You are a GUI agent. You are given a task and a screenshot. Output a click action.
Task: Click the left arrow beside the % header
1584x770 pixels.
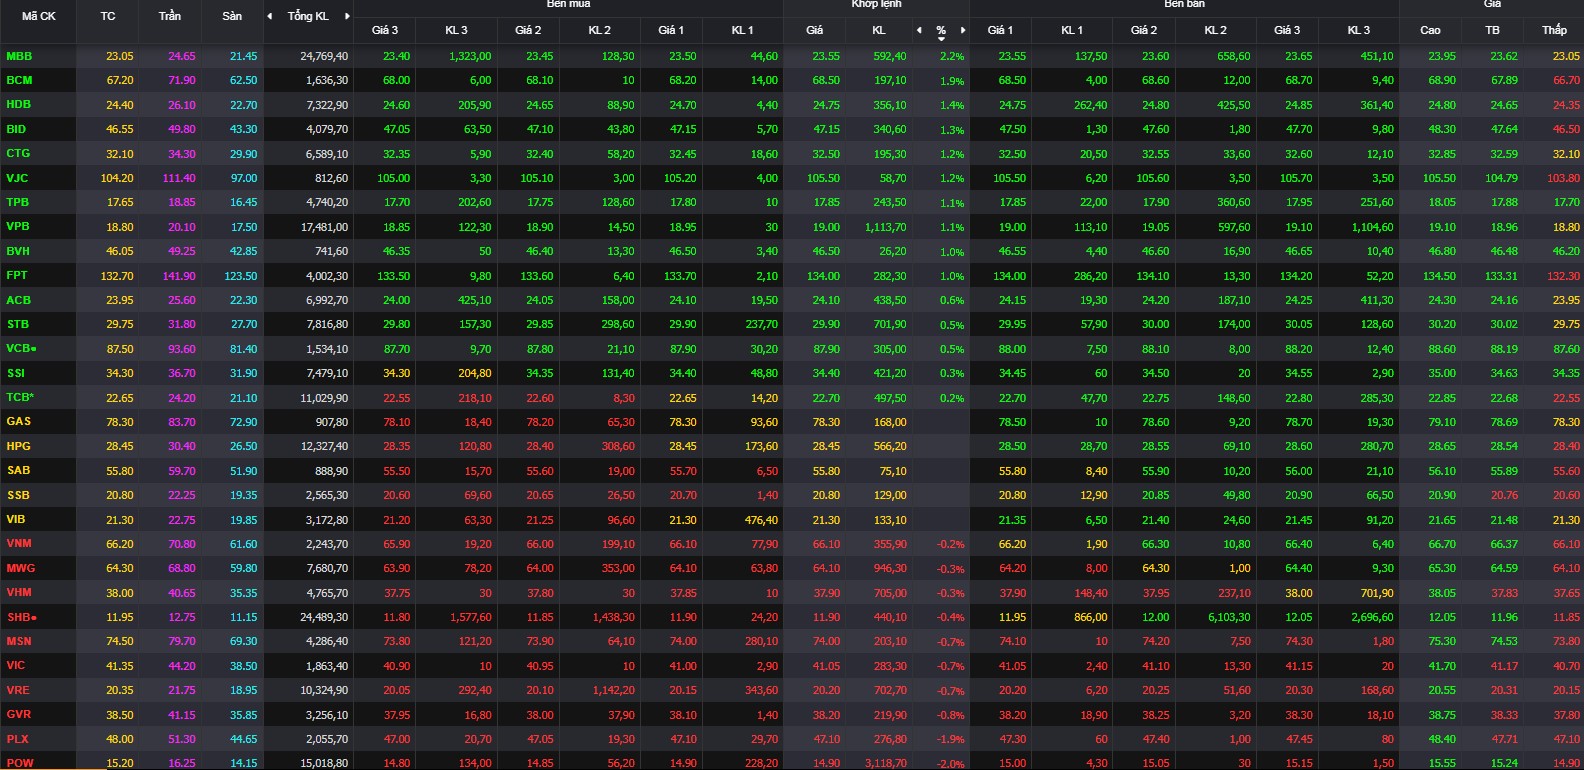[920, 30]
